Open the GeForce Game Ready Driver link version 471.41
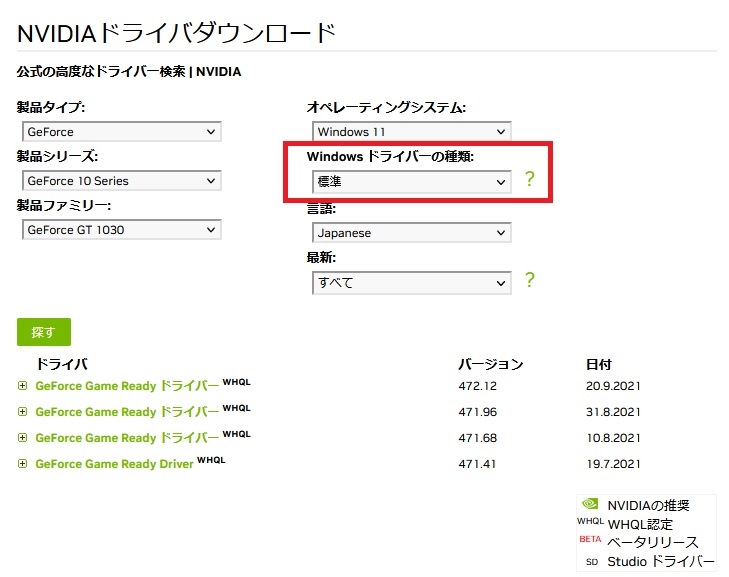The width and height of the screenshot is (729, 577). tap(114, 464)
